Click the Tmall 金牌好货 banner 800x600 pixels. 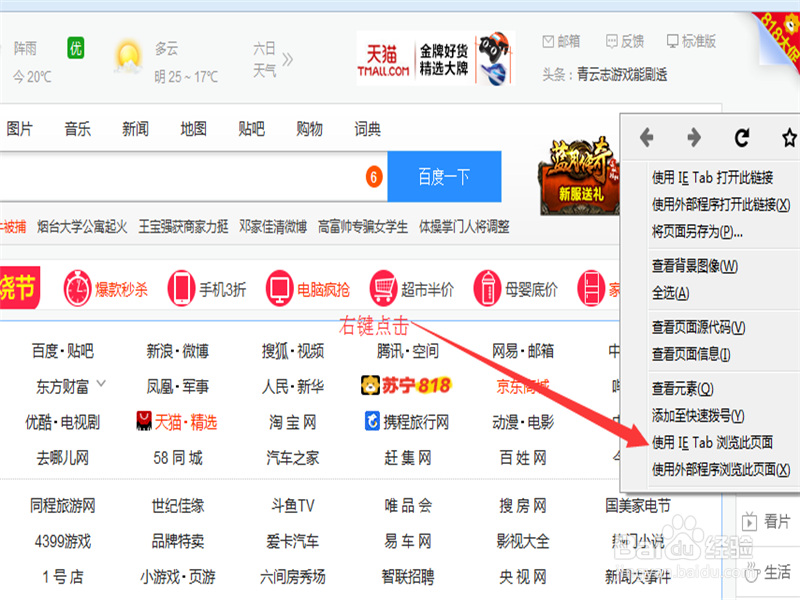[x=436, y=58]
